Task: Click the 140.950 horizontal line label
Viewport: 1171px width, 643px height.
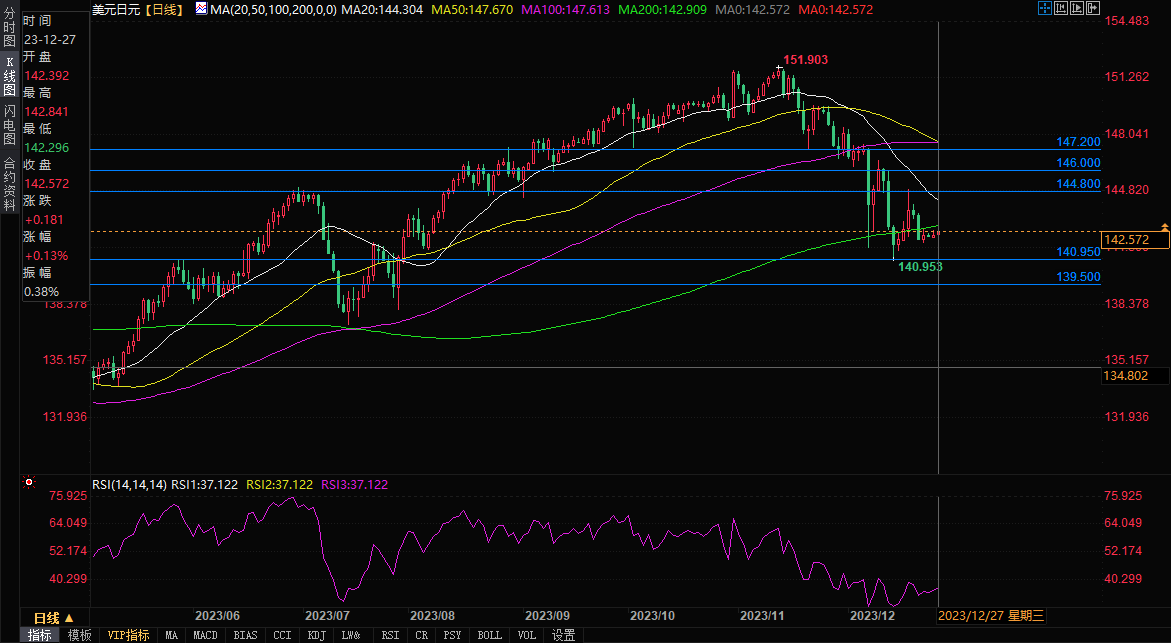Action: pyautogui.click(x=1078, y=252)
